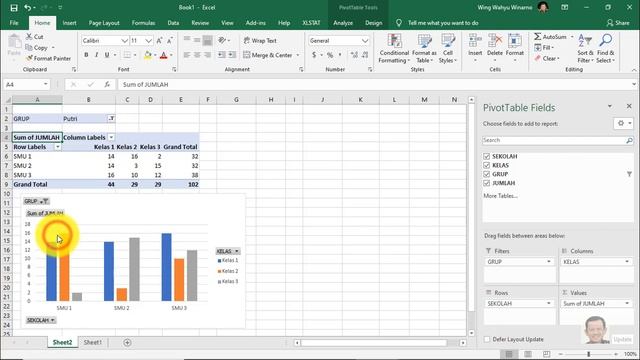Image resolution: width=640 pixels, height=360 pixels.
Task: Open the GRUP item dropdown in Filters area
Action: tap(549, 262)
